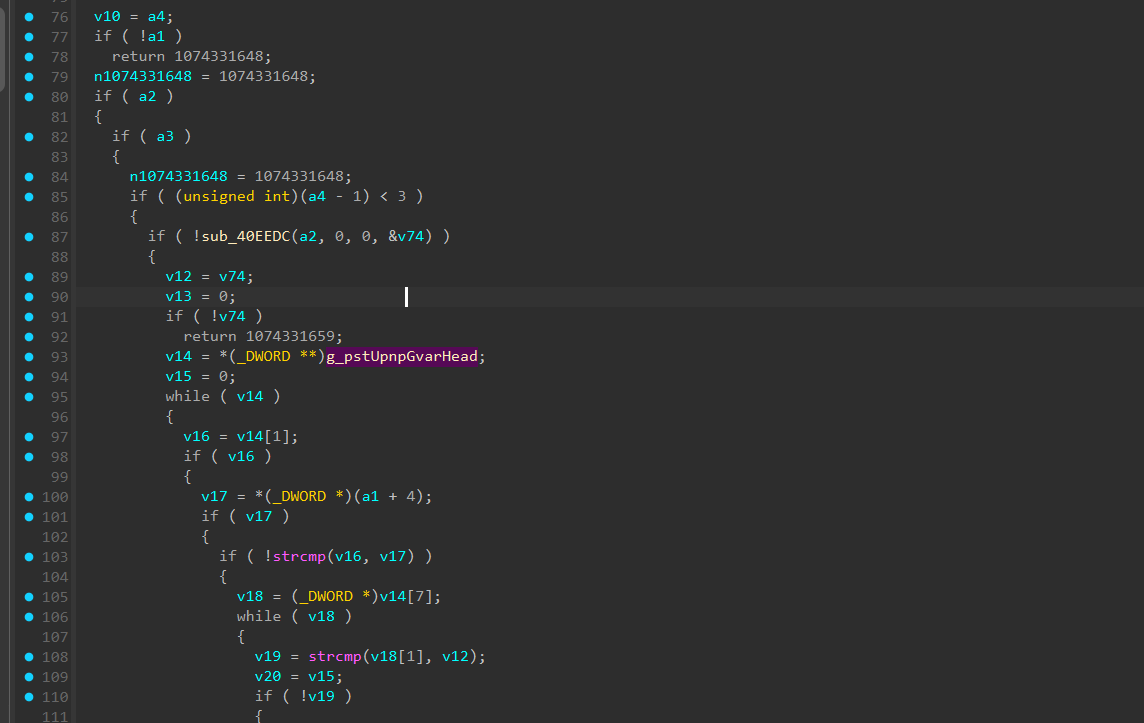Toggle breakpoint dot at line 92
Image resolution: width=1144 pixels, height=723 pixels.
tap(29, 337)
